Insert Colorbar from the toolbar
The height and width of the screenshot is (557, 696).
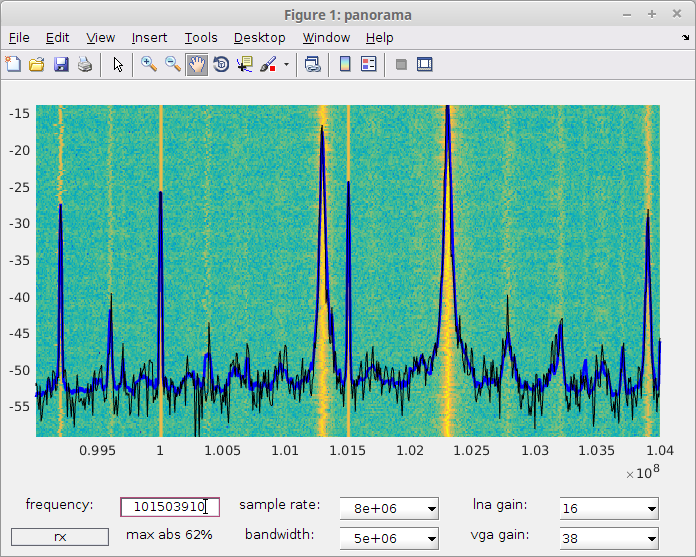pos(345,64)
